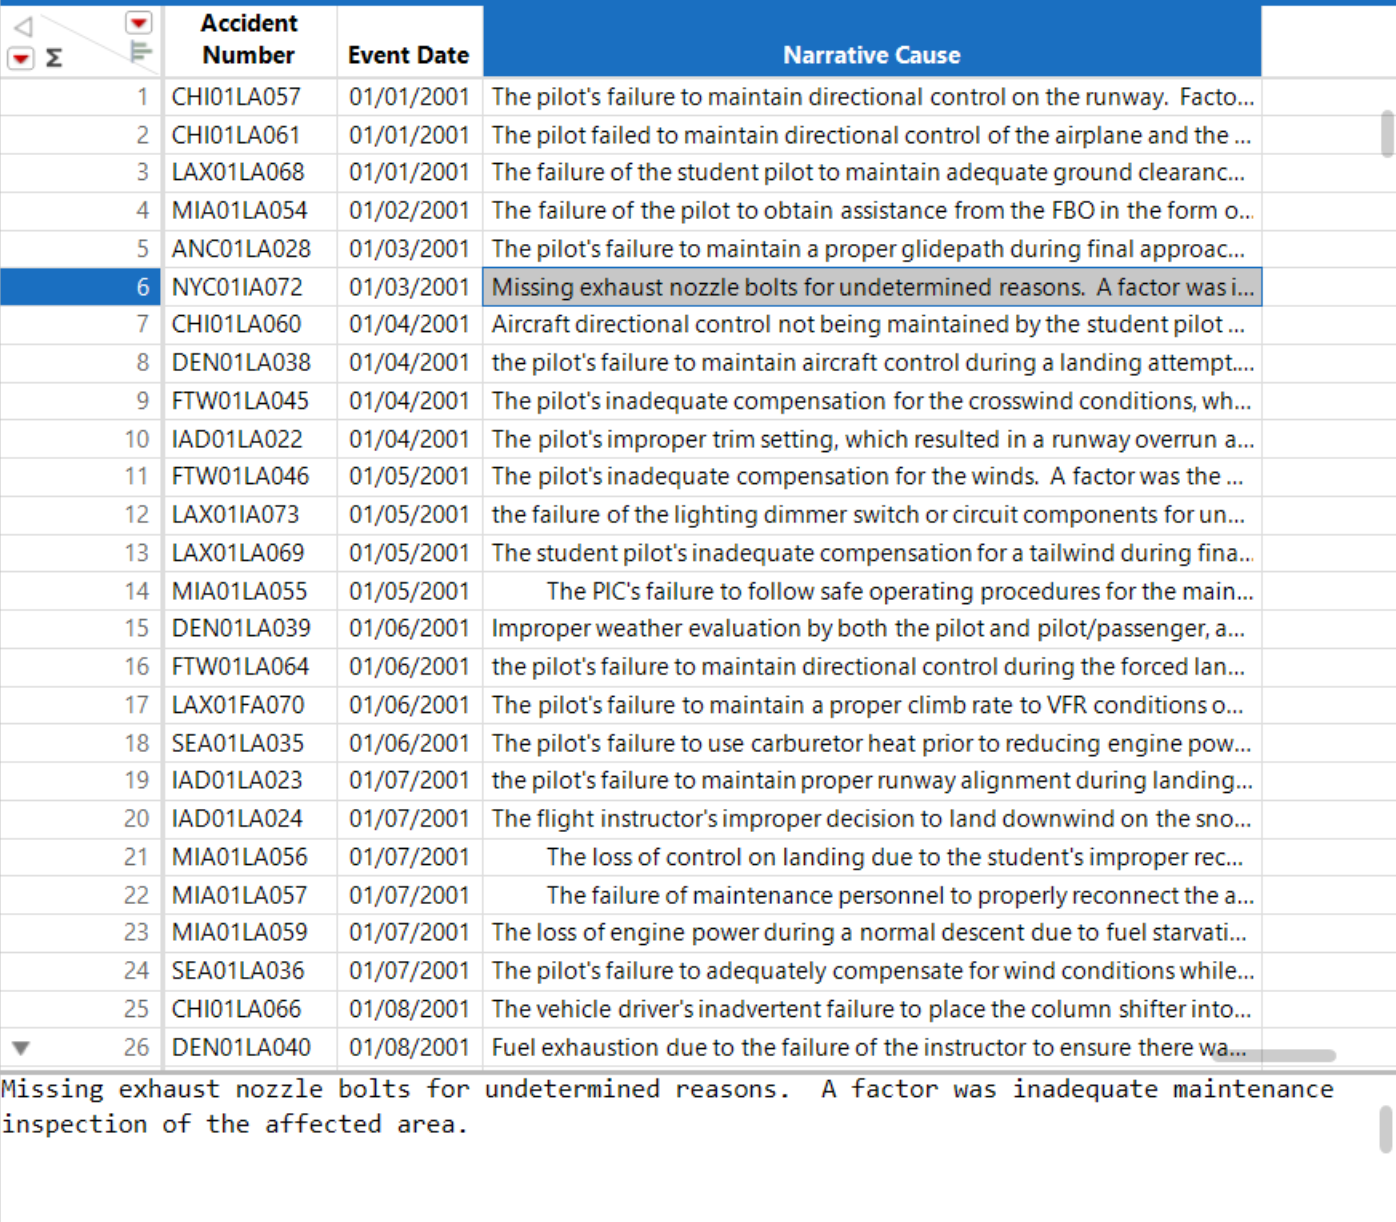Click the list/filter icon near column headers

coord(141,50)
